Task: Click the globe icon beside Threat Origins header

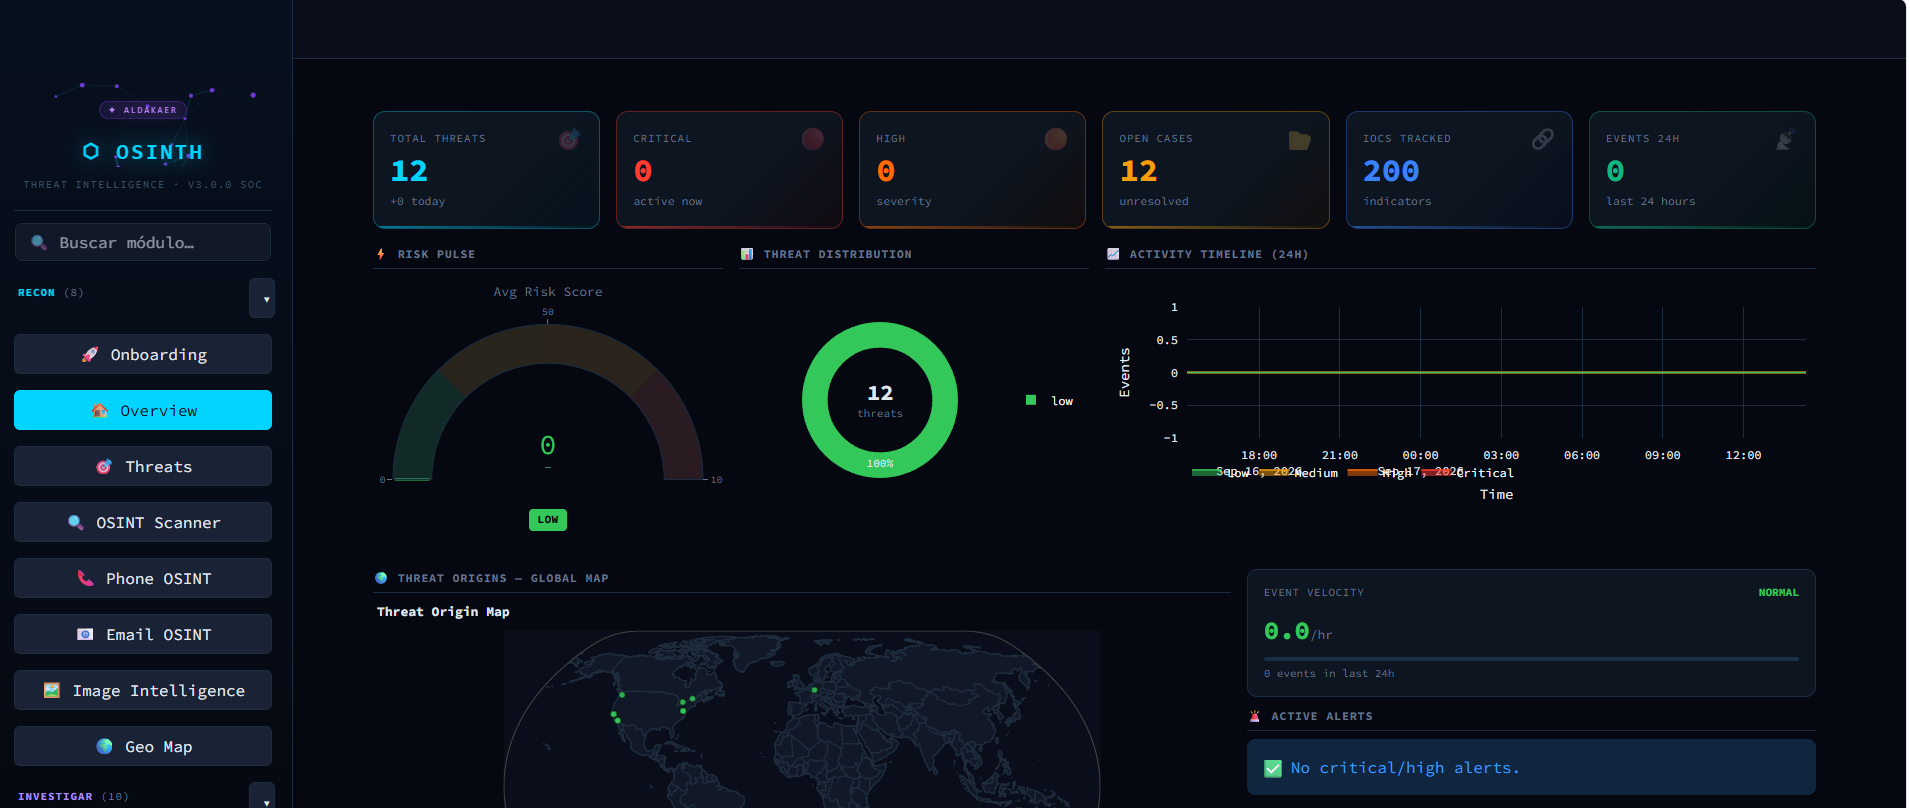Action: pyautogui.click(x=381, y=578)
